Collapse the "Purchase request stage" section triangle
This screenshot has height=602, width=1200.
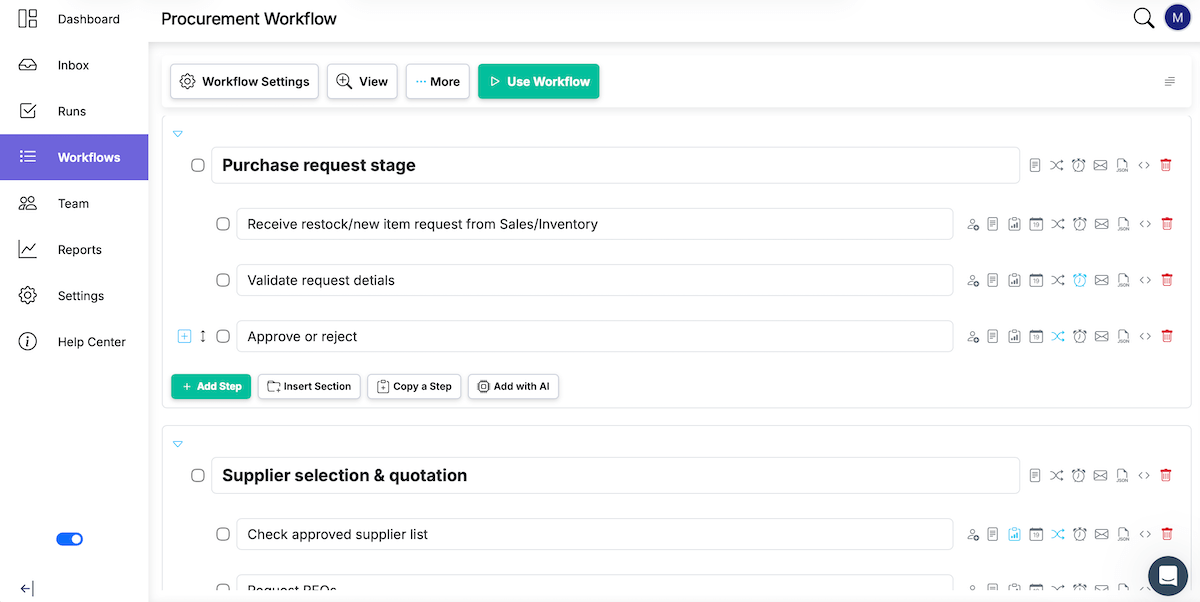pyautogui.click(x=178, y=133)
